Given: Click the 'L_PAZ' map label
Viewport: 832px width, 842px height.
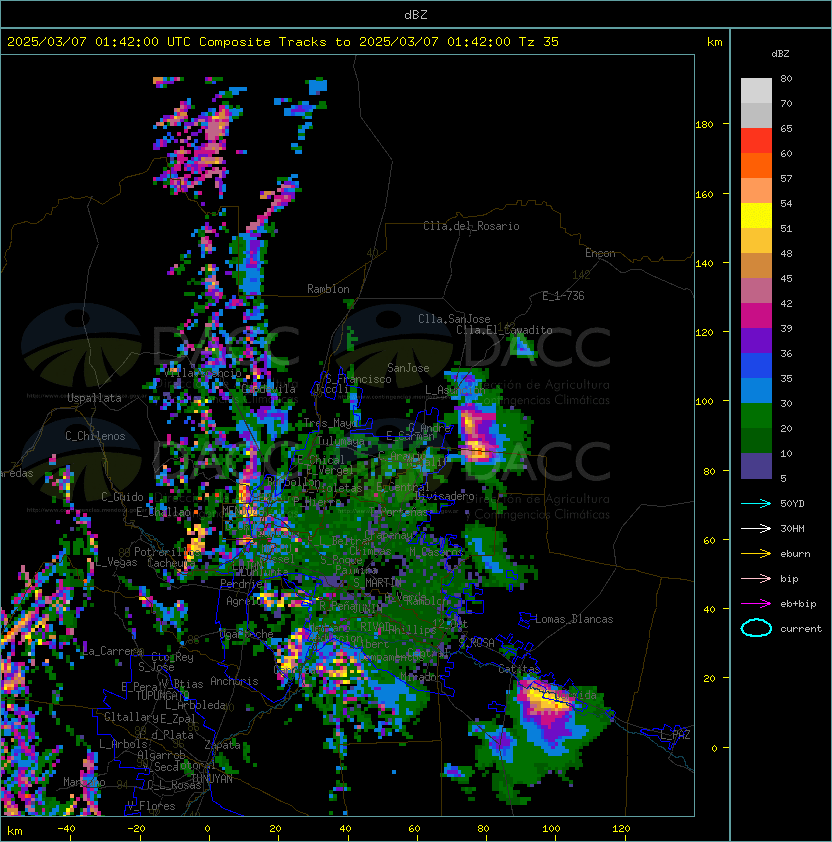Looking at the screenshot, I should point(675,735).
